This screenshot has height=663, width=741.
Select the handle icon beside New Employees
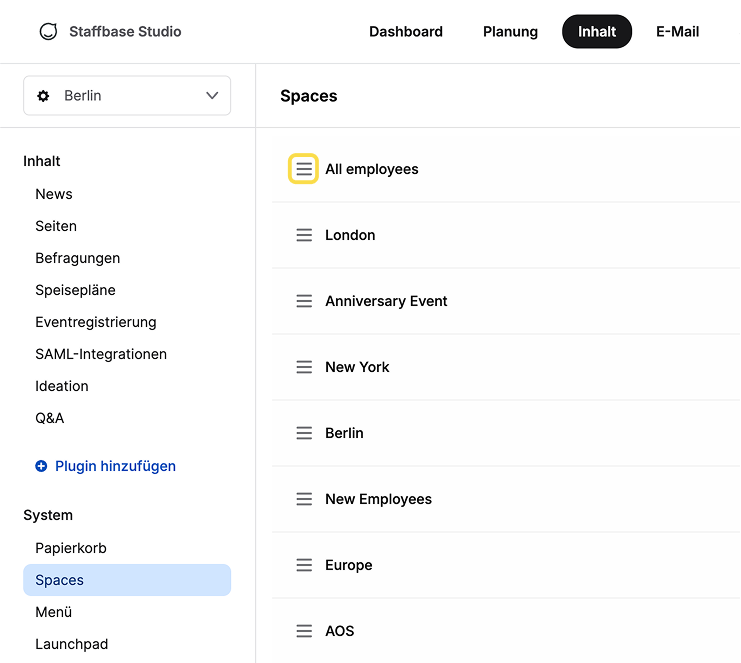click(304, 500)
